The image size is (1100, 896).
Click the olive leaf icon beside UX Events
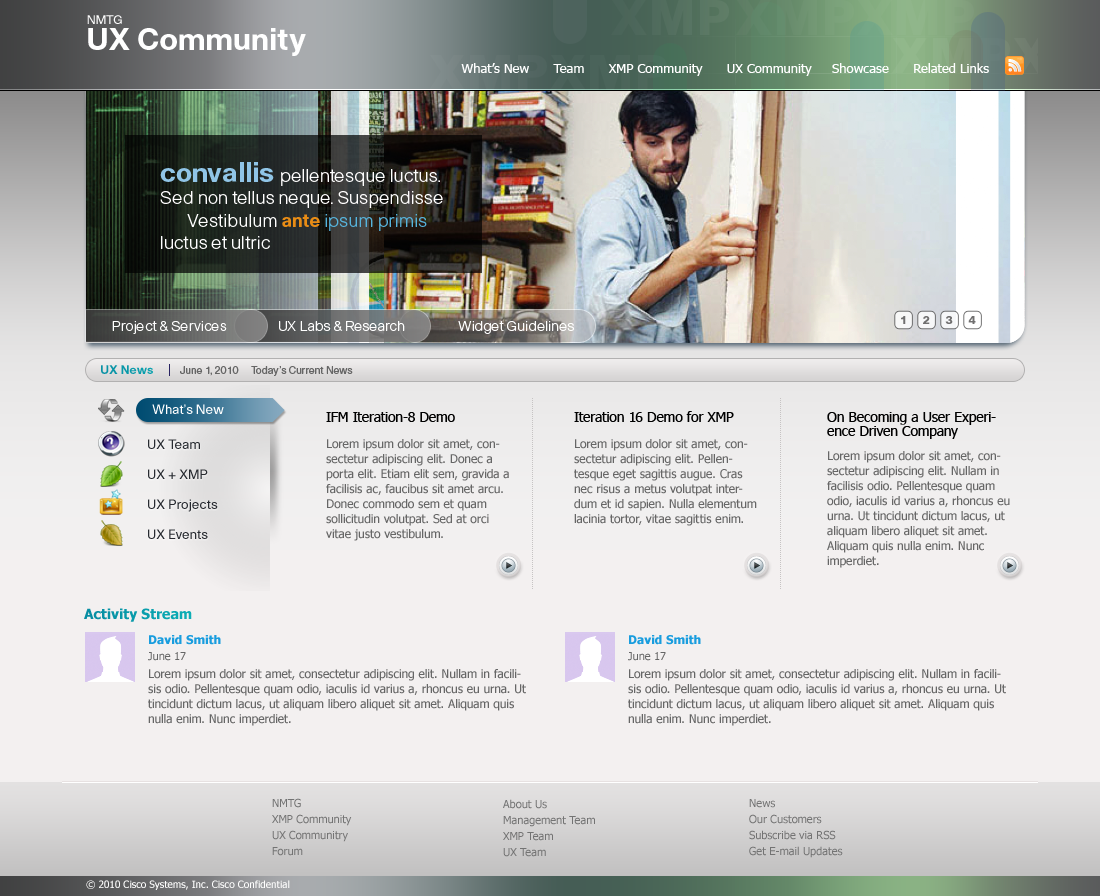point(111,534)
